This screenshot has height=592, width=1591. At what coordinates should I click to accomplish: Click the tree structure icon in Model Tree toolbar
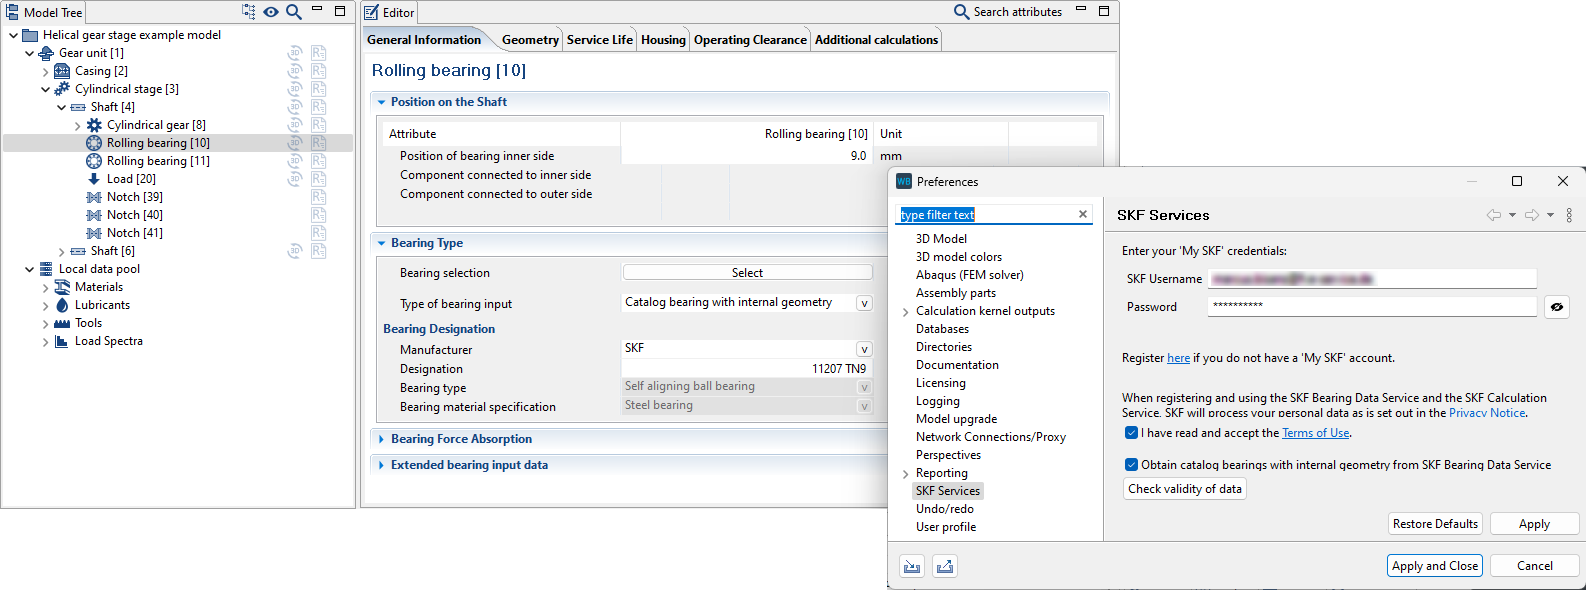click(249, 12)
